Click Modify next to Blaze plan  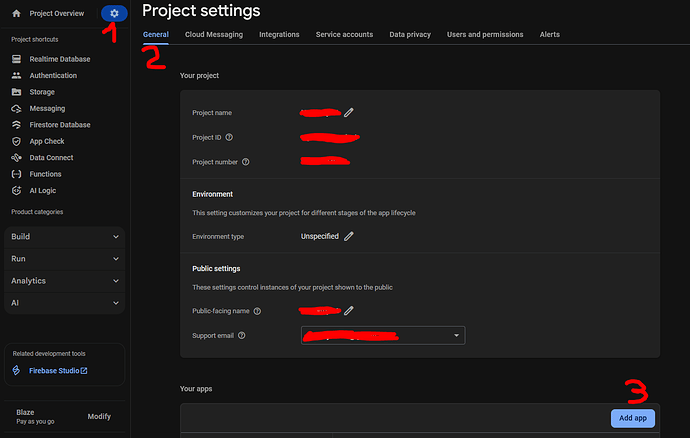(x=99, y=416)
